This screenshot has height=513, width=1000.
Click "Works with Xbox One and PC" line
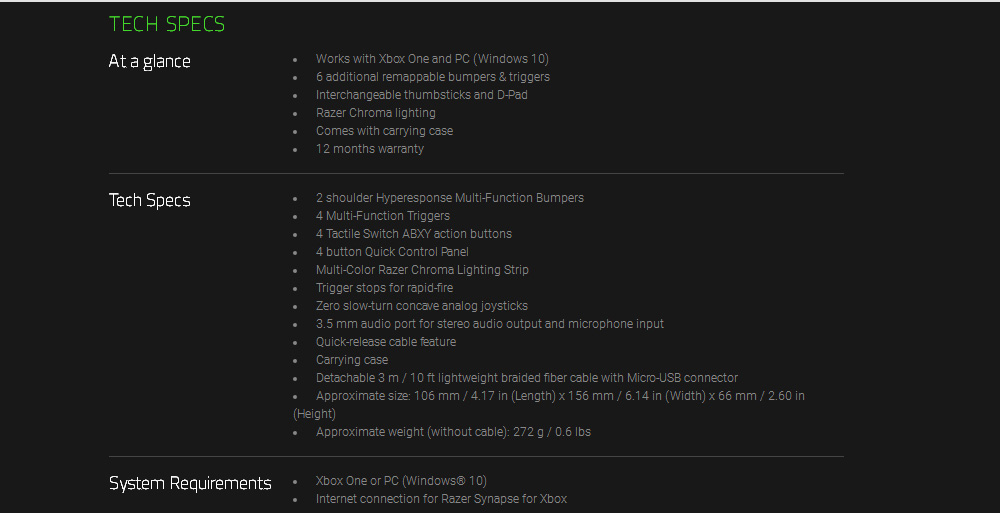[432, 59]
